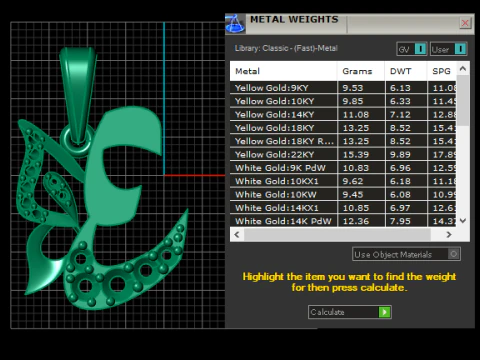Click the DWT column header
Viewport: 480px width, 360px height.
(x=406, y=71)
